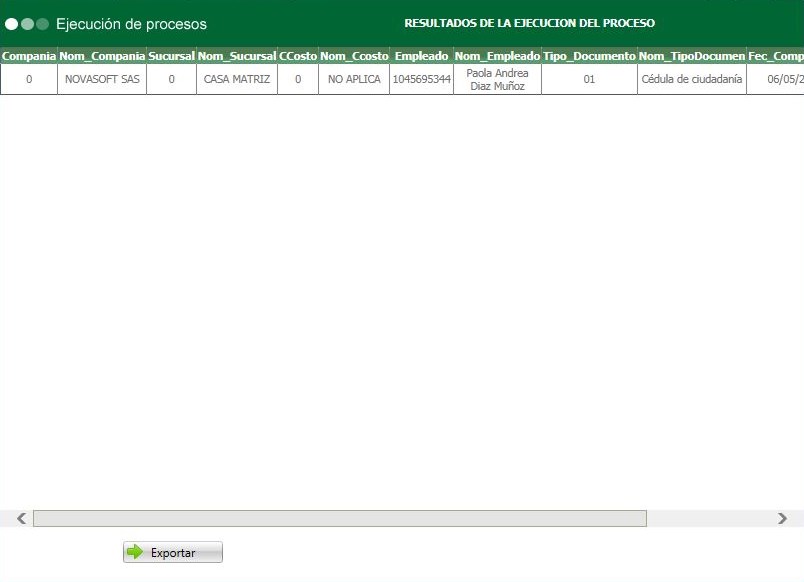Click the Sucursal column header

pyautogui.click(x=171, y=56)
